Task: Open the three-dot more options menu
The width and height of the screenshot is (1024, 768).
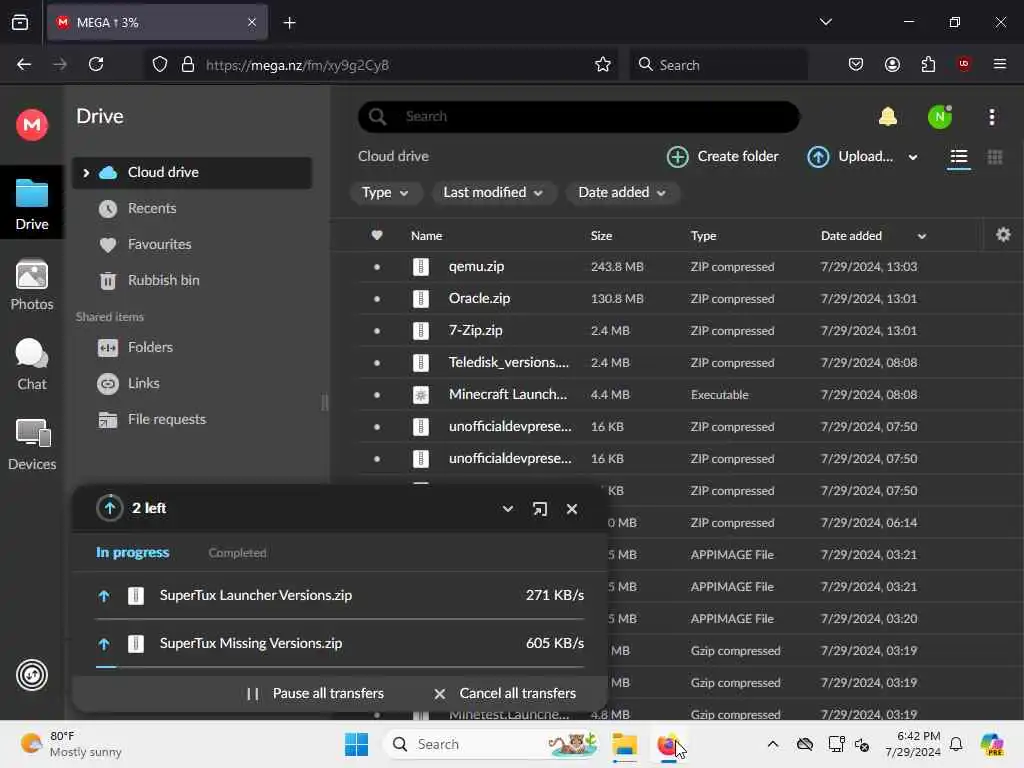Action: pyautogui.click(x=992, y=117)
